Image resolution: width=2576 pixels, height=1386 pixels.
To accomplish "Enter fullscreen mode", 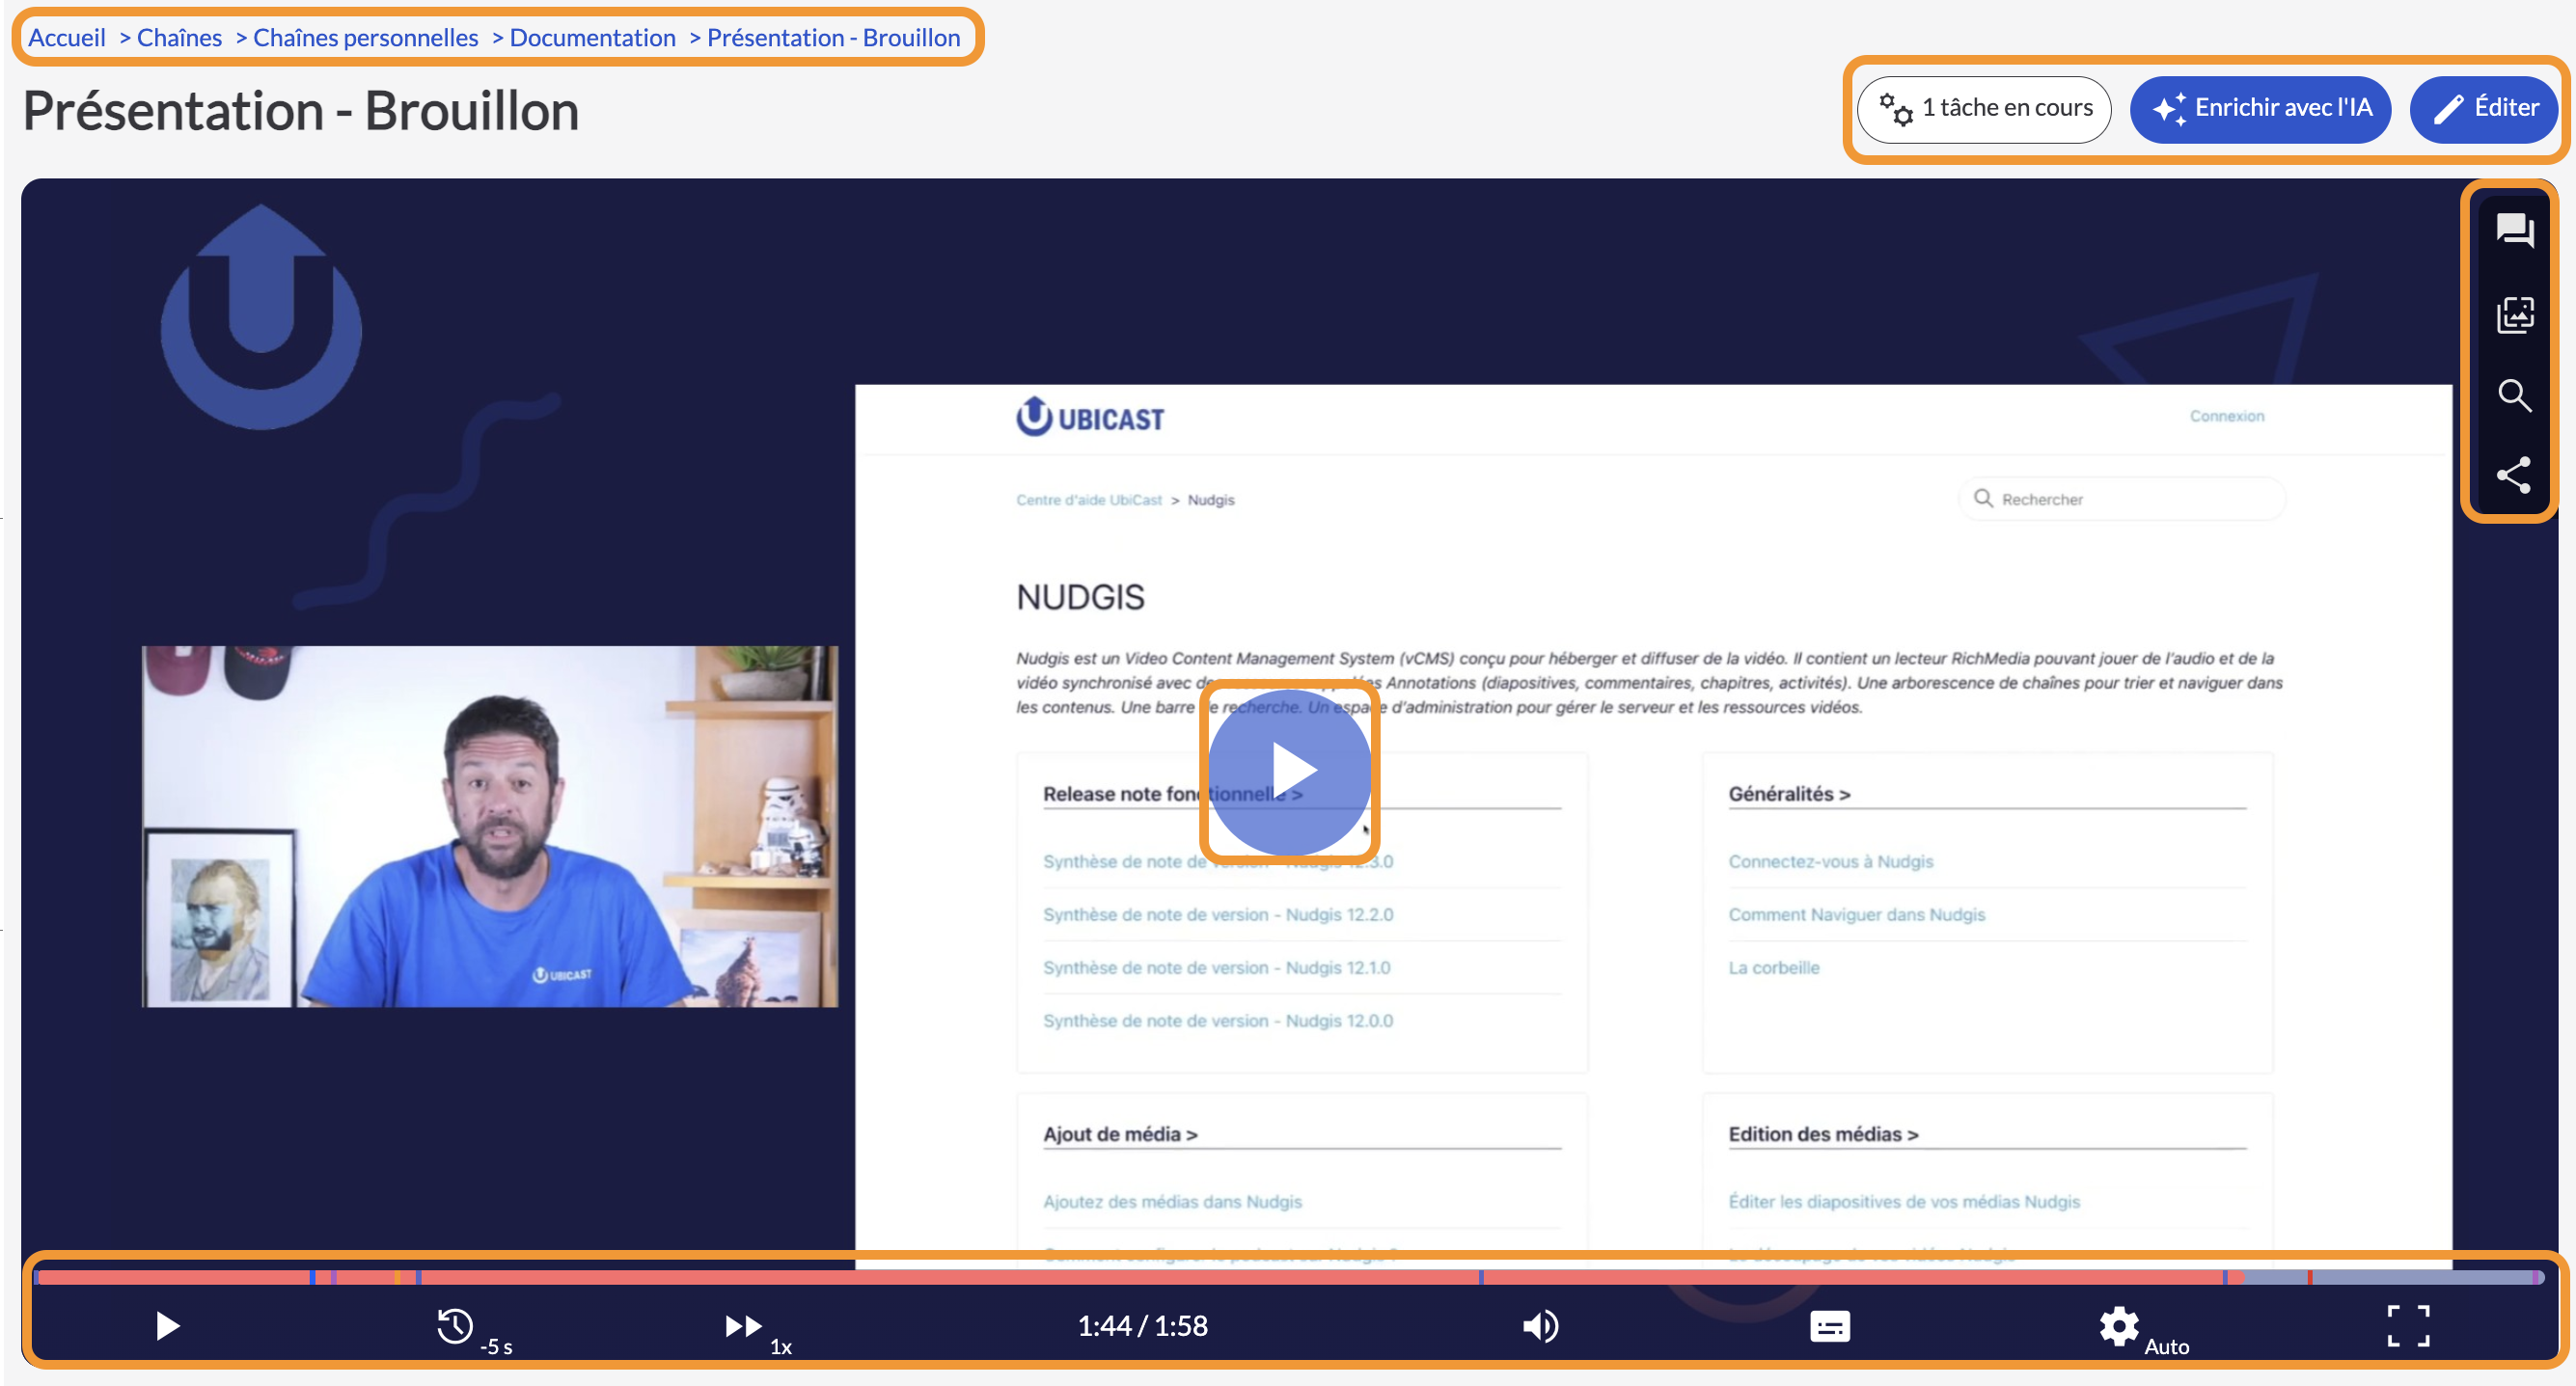I will click(x=2408, y=1326).
